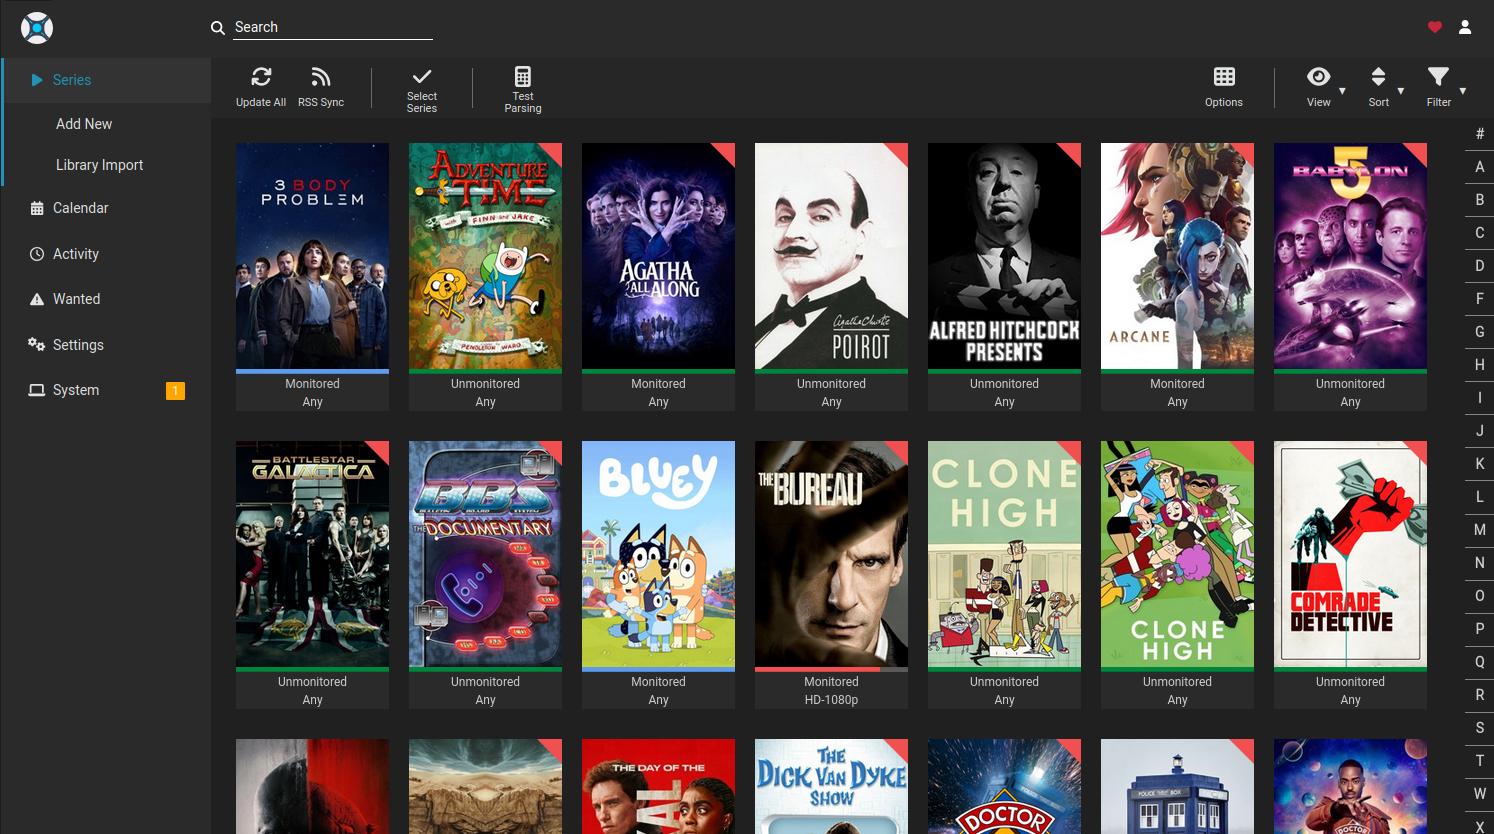The width and height of the screenshot is (1494, 834).
Task: Open the Babylon 5 poster
Action: (1350, 256)
